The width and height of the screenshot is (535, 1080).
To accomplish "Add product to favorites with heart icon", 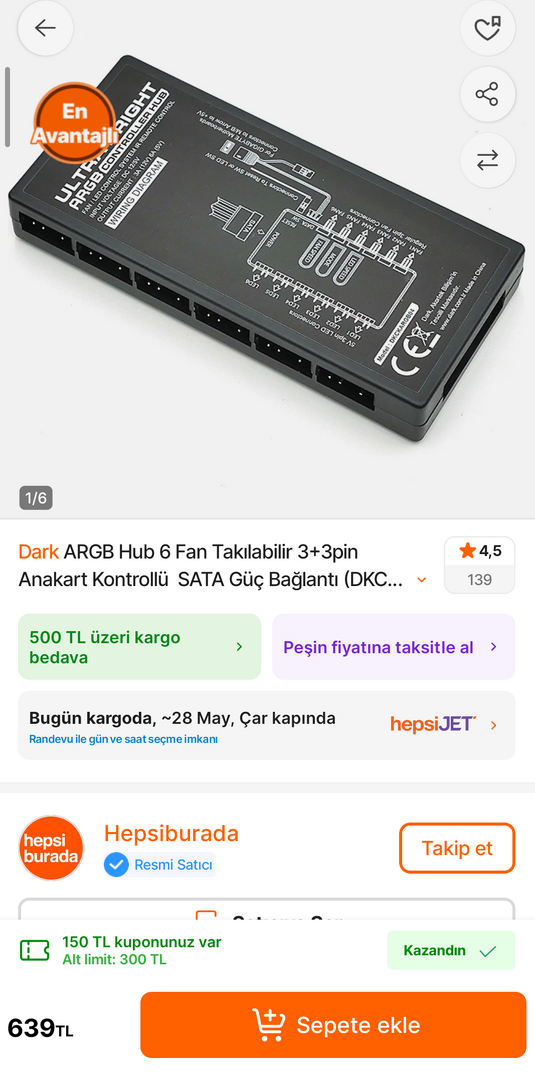I will tap(487, 28).
